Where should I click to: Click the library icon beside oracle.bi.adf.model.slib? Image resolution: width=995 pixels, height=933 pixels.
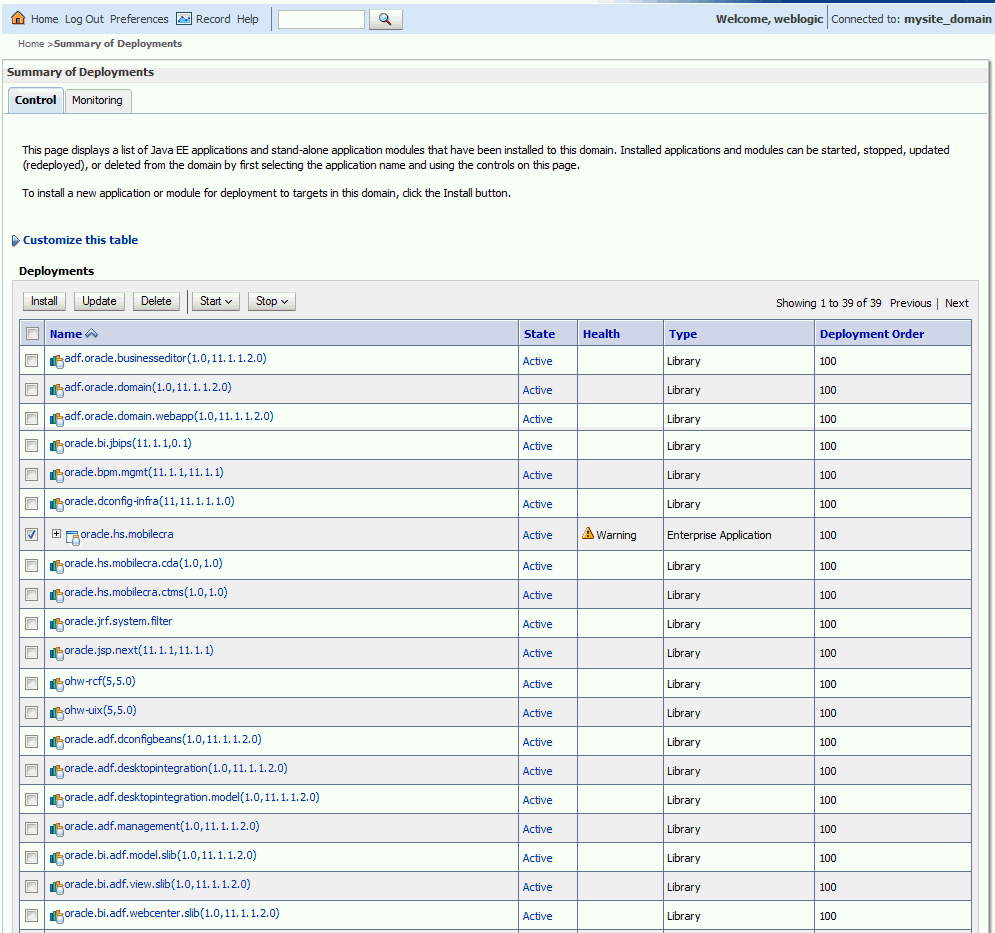coord(56,859)
